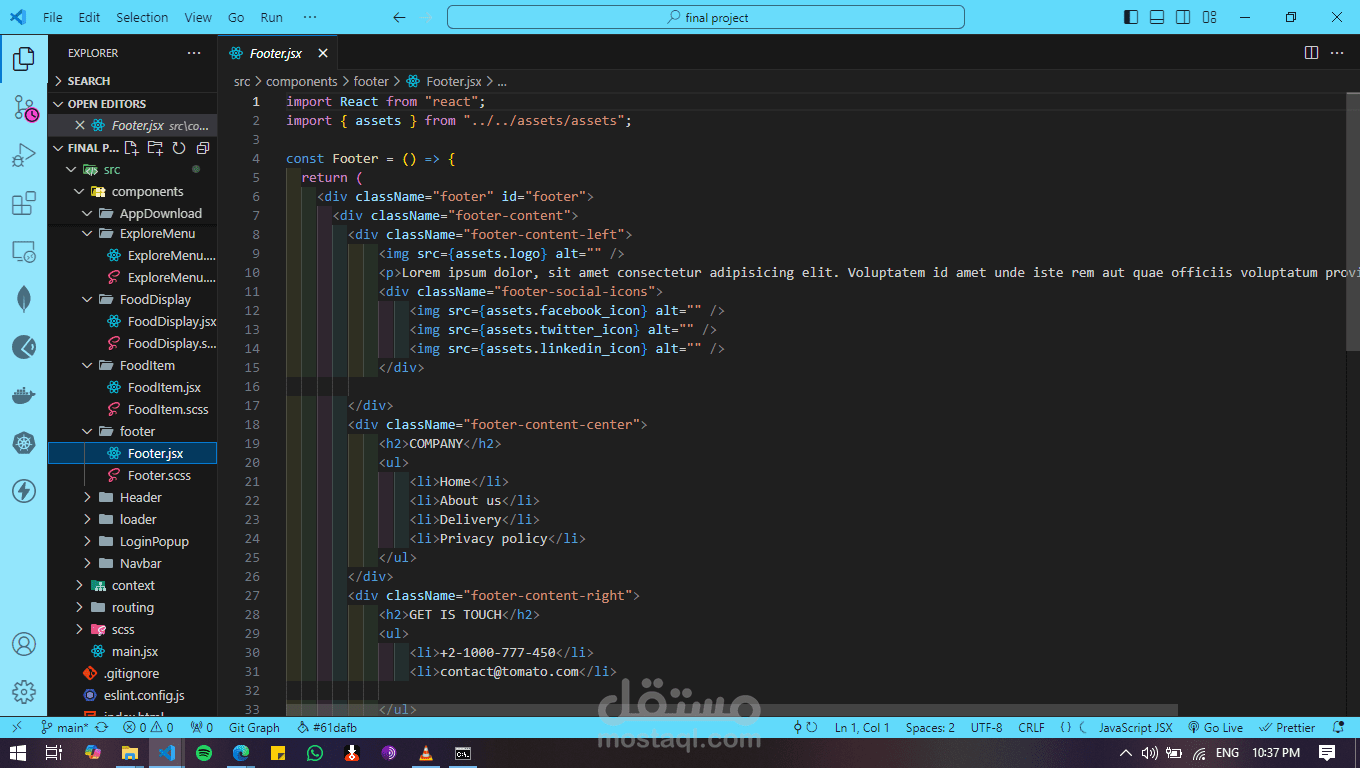Image resolution: width=1360 pixels, height=768 pixels.
Task: Toggle Secondary Side Bar visibility
Action: point(1183,17)
